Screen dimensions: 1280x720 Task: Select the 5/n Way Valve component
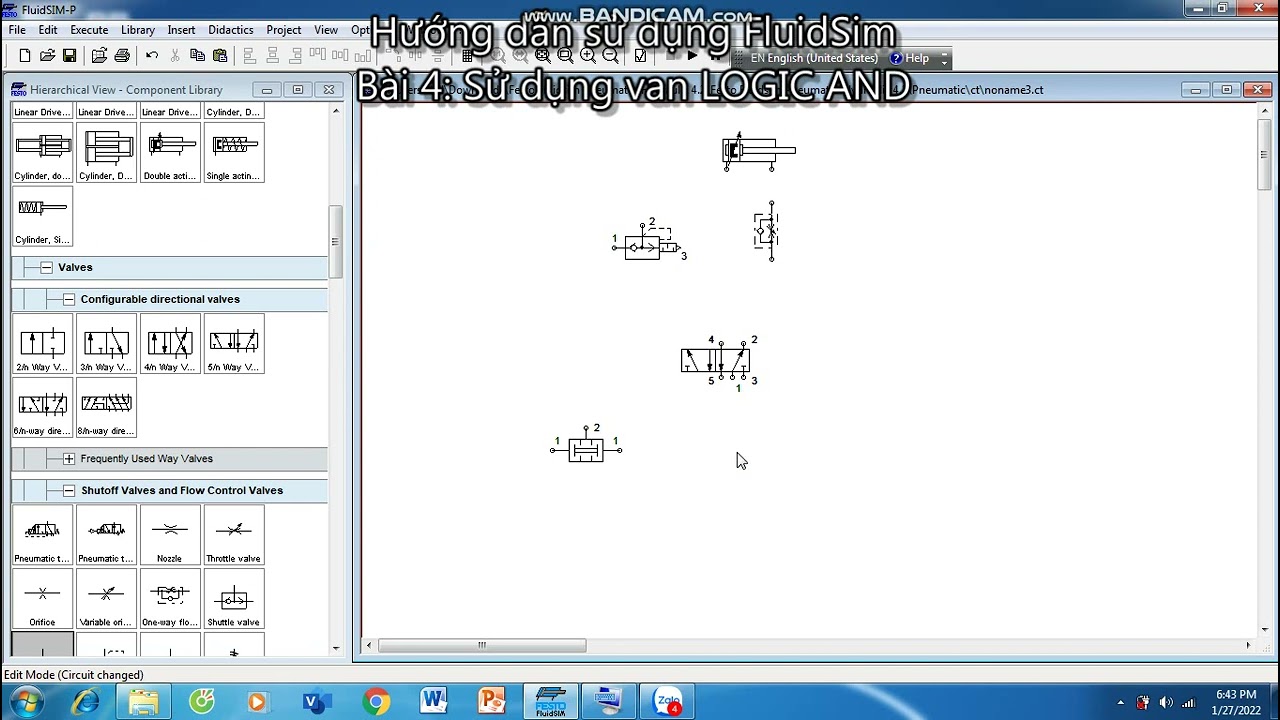click(x=234, y=344)
